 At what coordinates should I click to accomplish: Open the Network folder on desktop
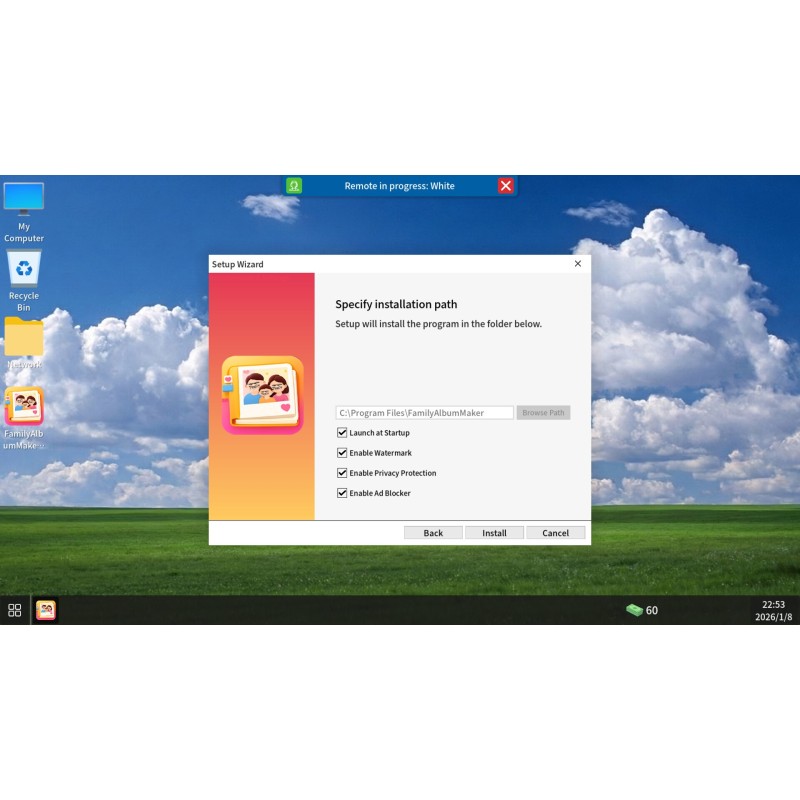(24, 338)
